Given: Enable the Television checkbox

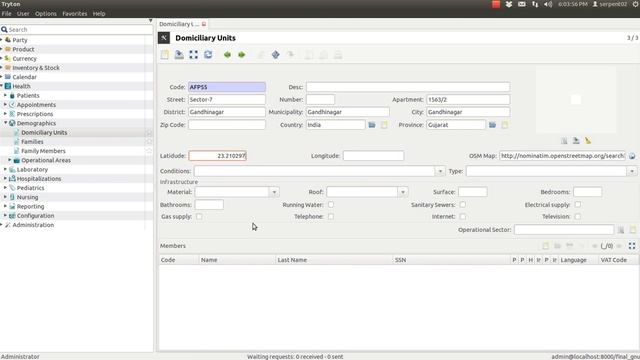Looking at the screenshot, I should tap(578, 216).
